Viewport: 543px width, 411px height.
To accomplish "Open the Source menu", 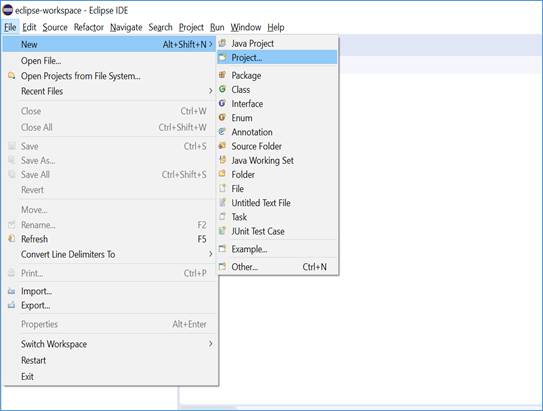I will click(55, 27).
